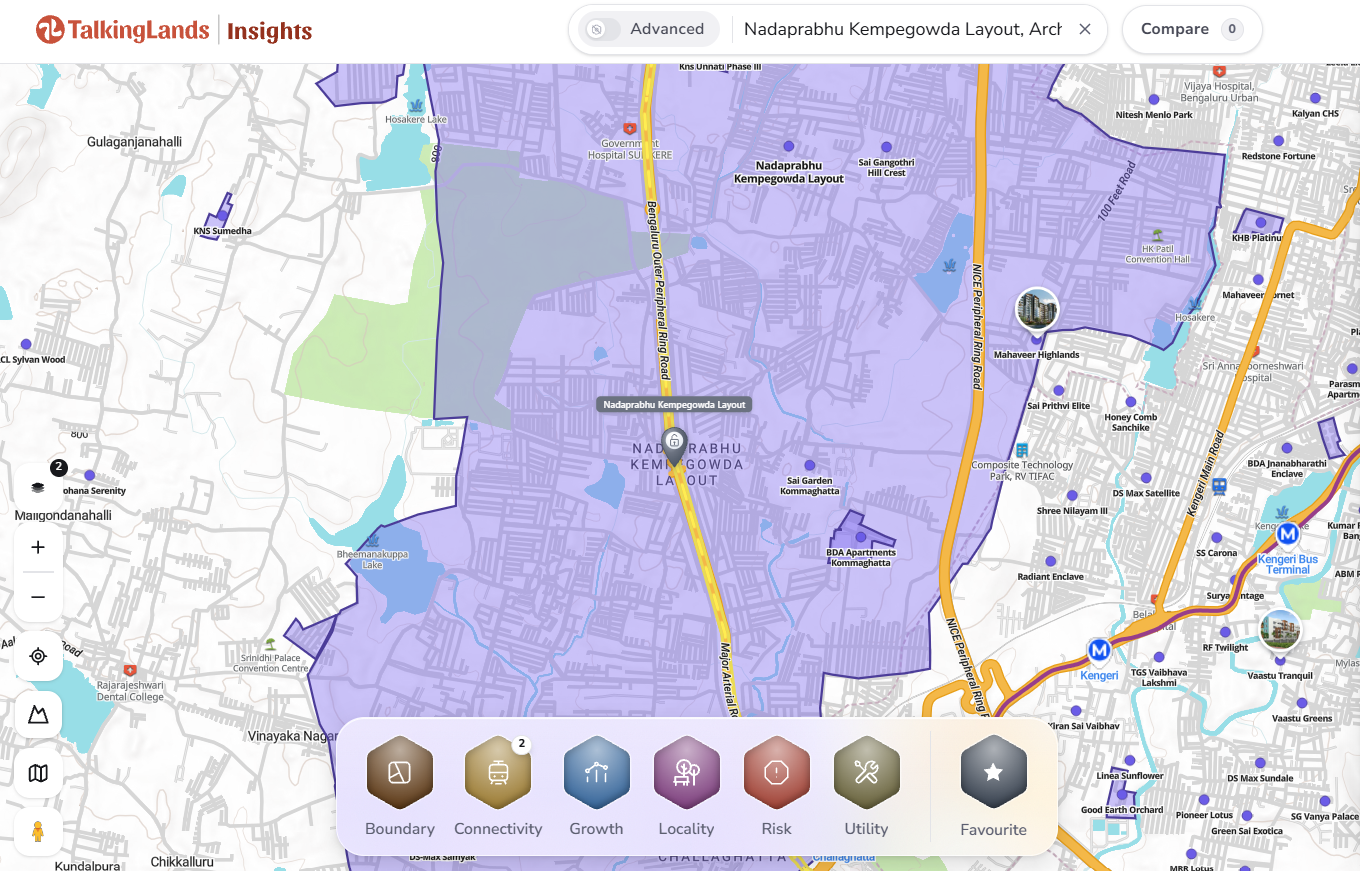Open the map layers button
This screenshot has width=1360, height=871.
pos(38,487)
